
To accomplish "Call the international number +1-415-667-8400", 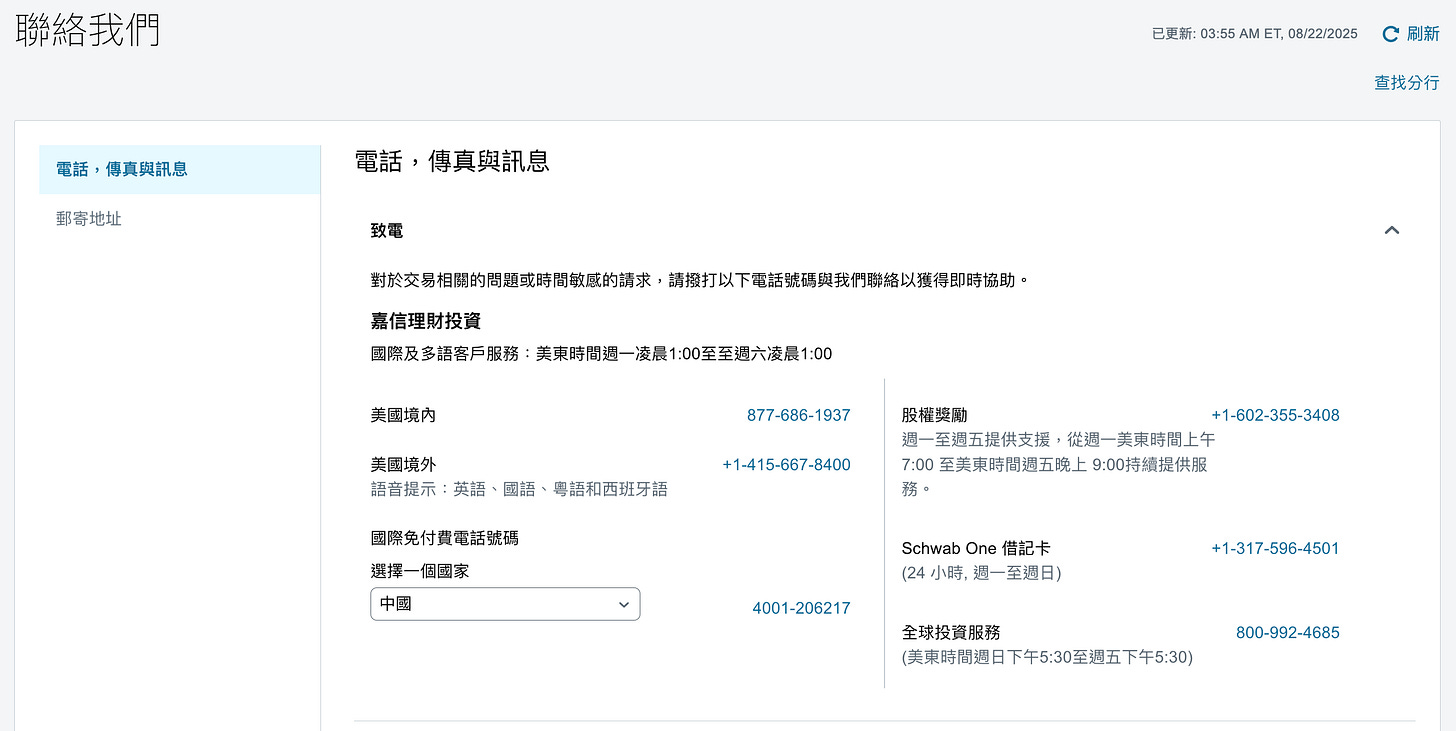I will tap(786, 464).
